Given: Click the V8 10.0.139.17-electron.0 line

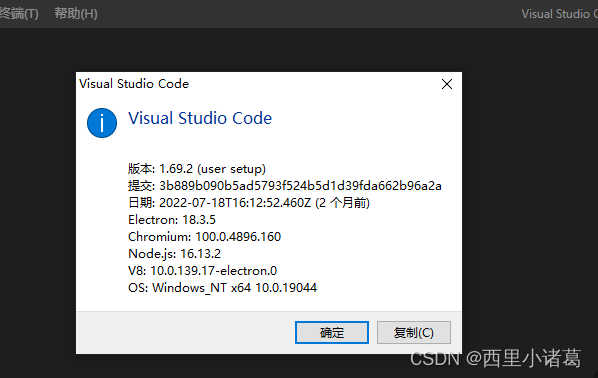Looking at the screenshot, I should coord(203,270).
